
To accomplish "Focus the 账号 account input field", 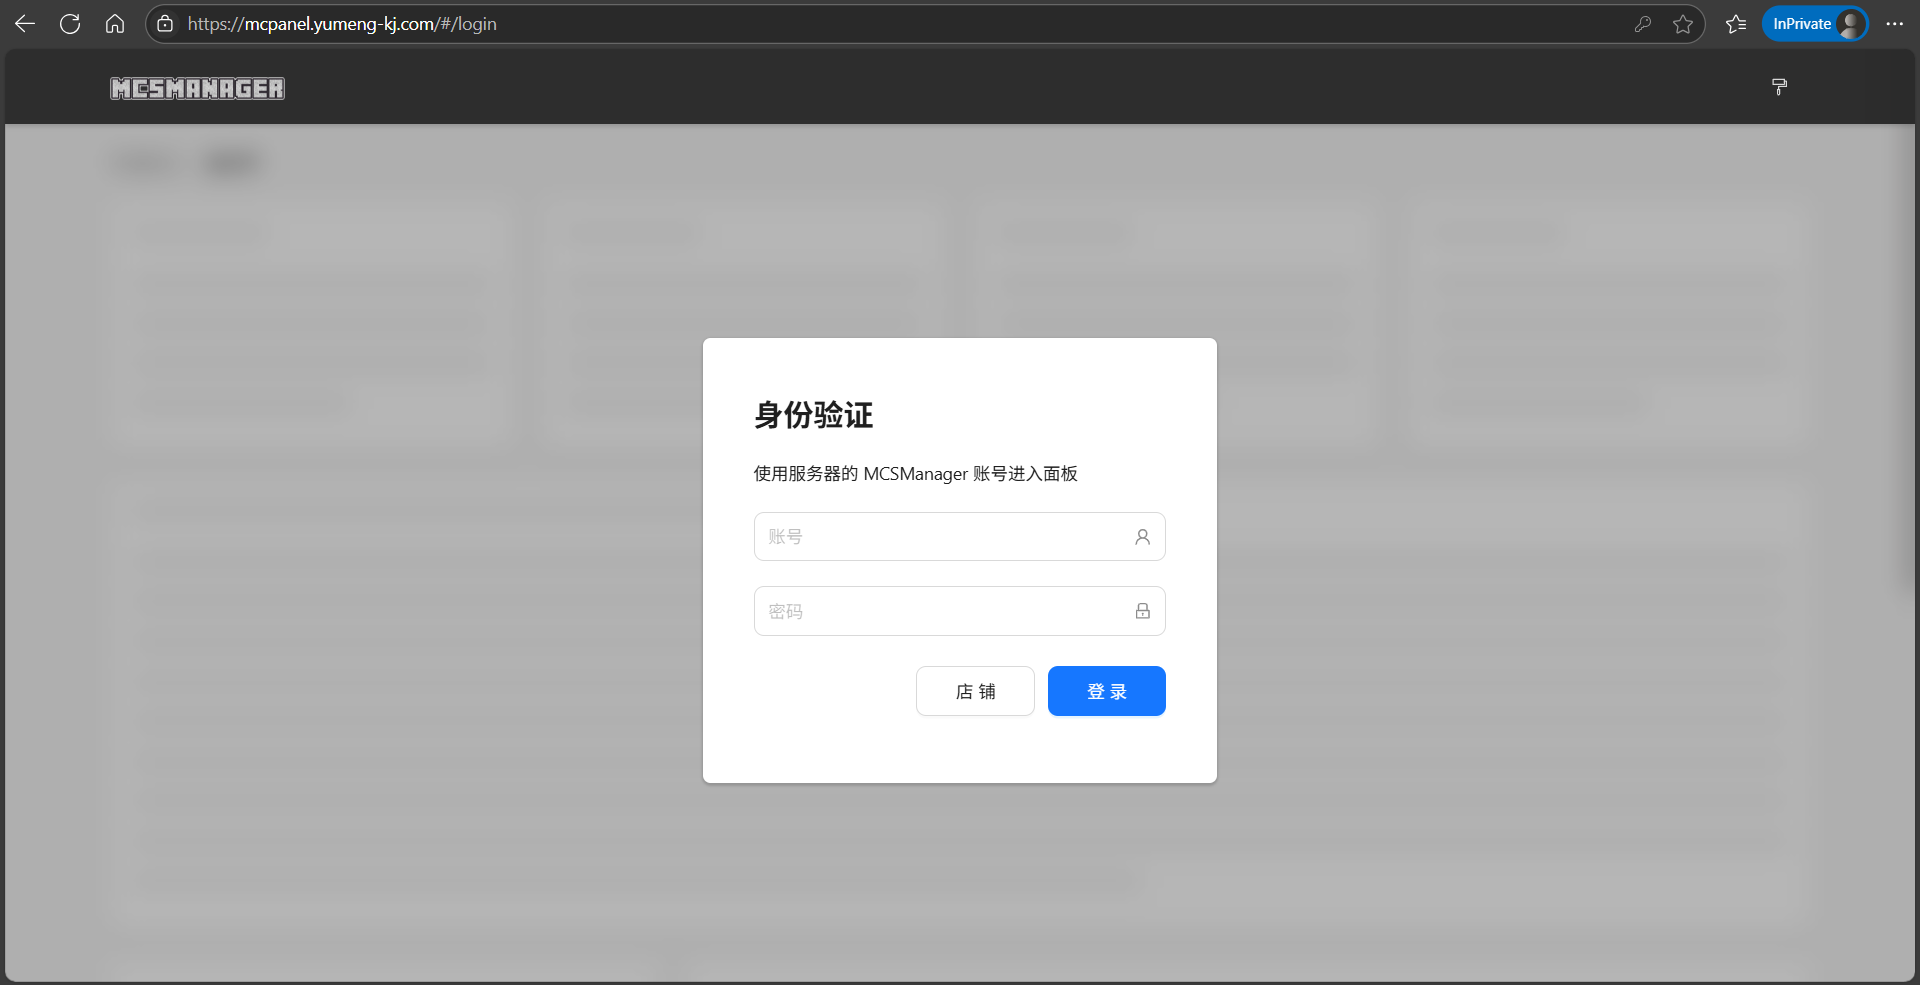I will (940, 537).
